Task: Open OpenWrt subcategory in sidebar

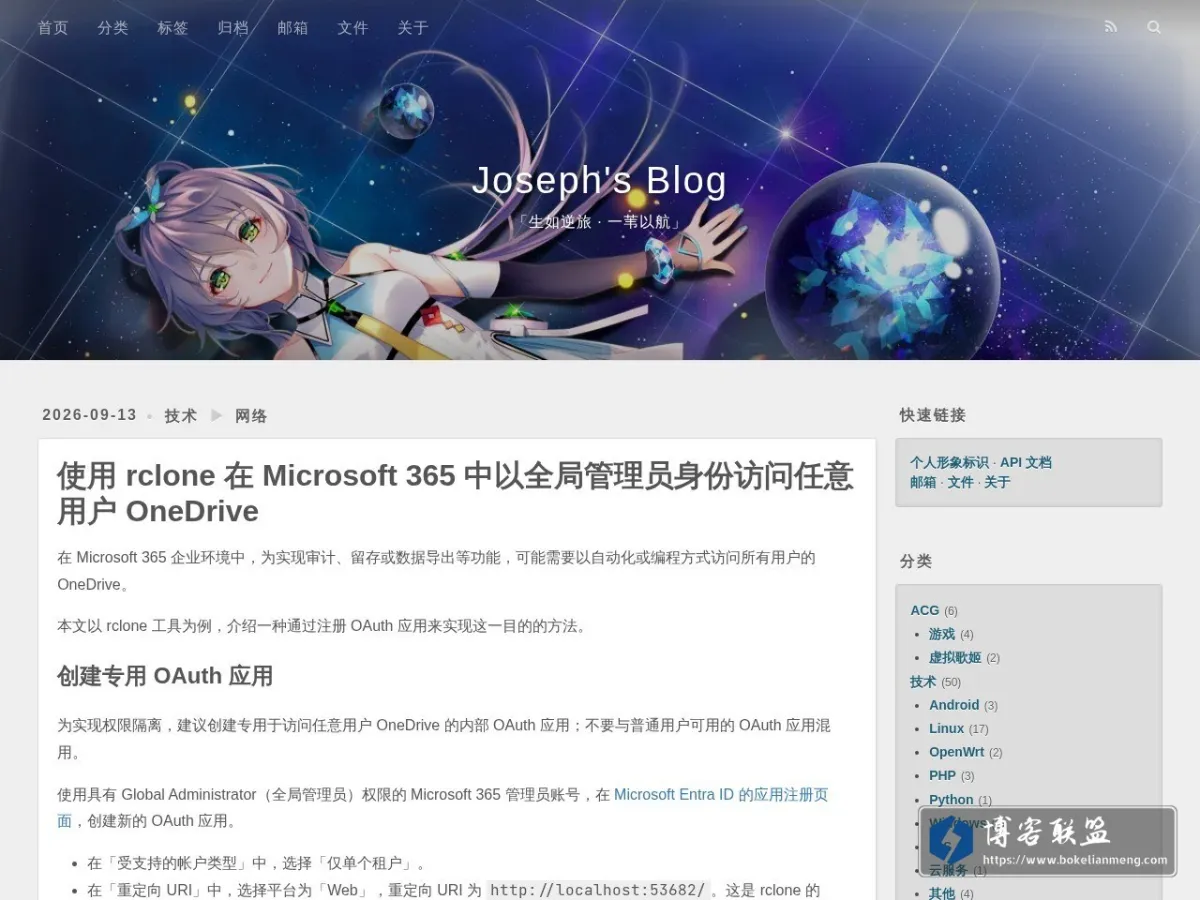Action: click(957, 752)
